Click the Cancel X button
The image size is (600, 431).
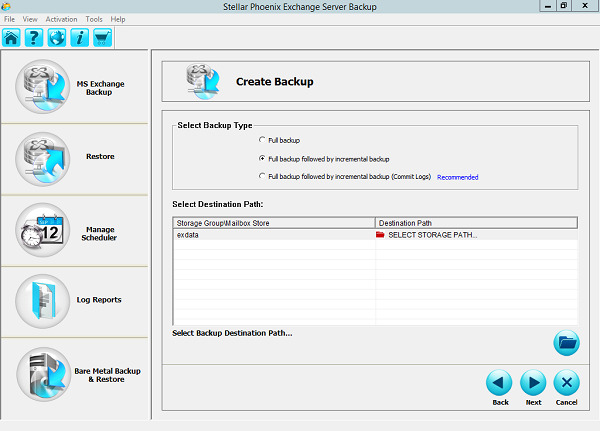(x=566, y=382)
